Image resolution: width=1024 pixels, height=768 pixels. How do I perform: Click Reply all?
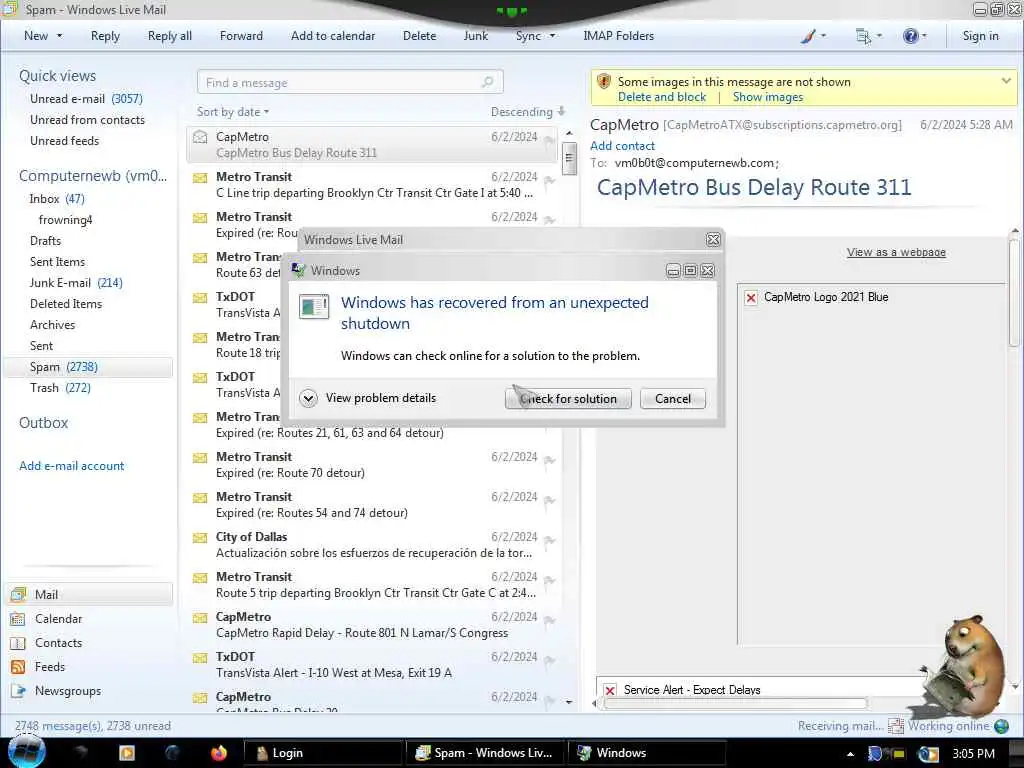[x=170, y=36]
